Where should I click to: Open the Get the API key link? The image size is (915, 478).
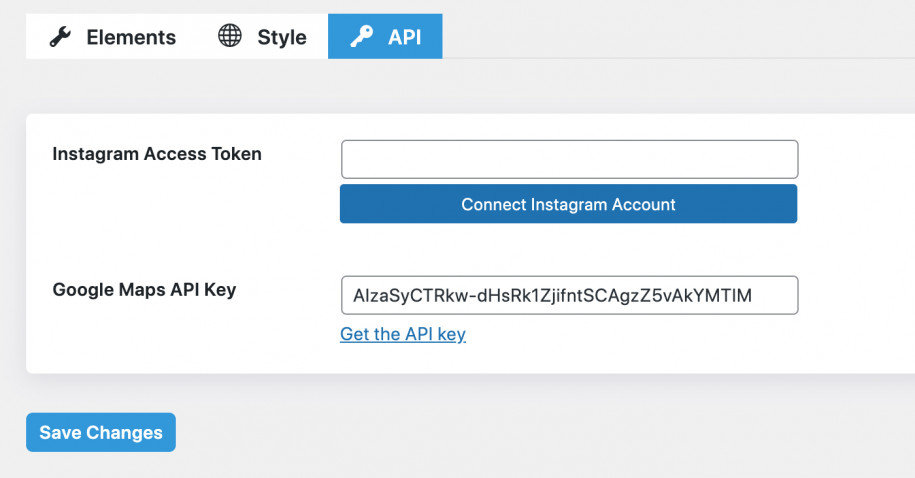coord(403,334)
